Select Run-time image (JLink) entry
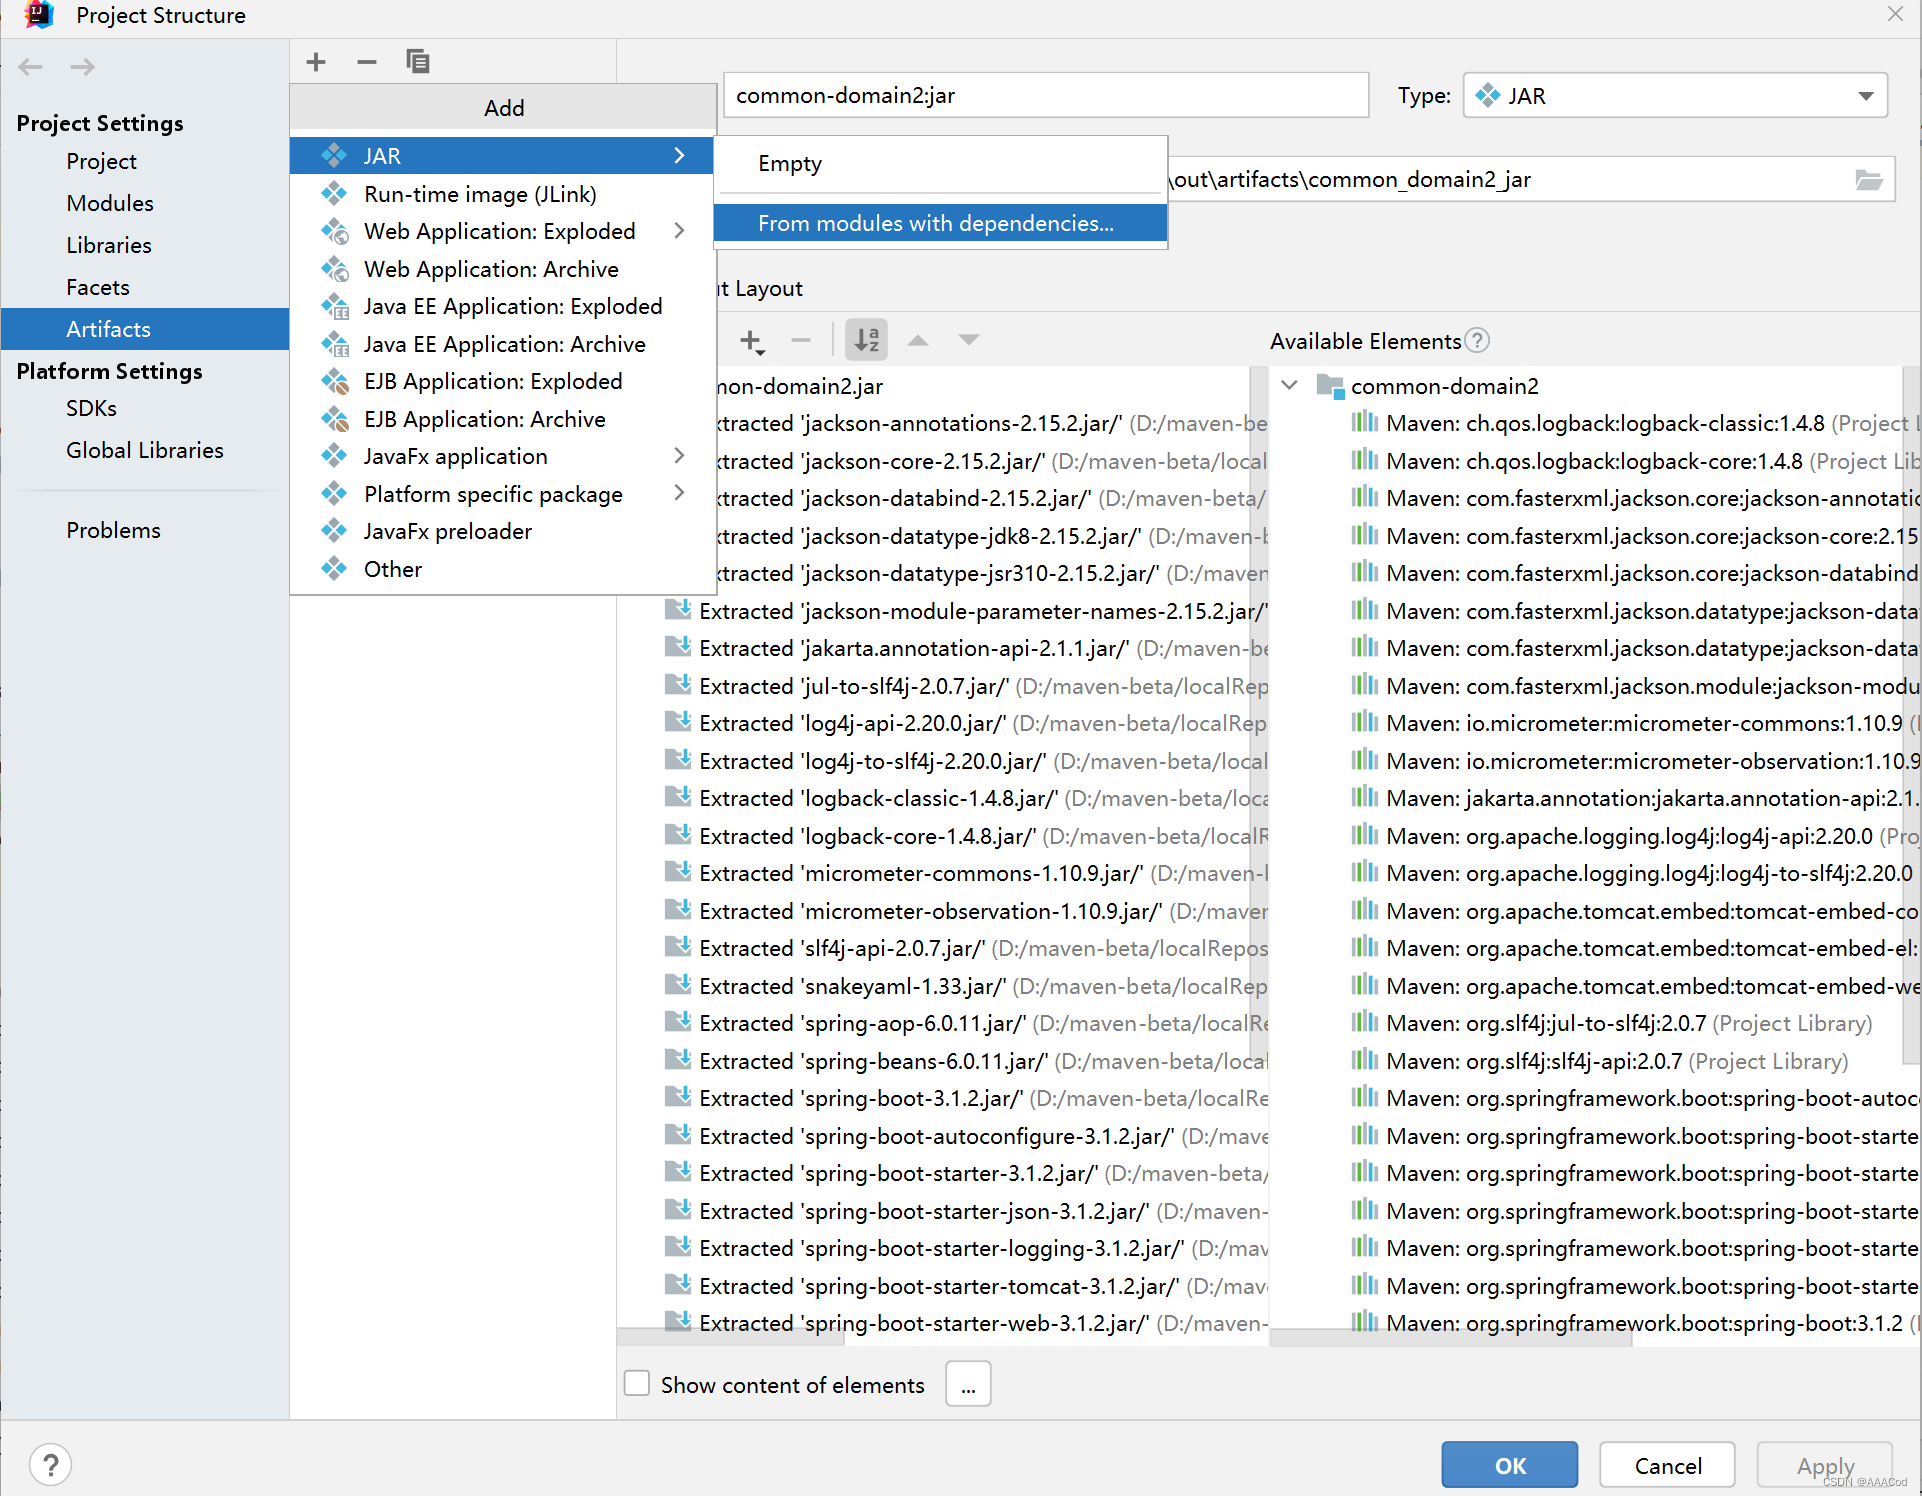Image resolution: width=1922 pixels, height=1496 pixels. [480, 194]
